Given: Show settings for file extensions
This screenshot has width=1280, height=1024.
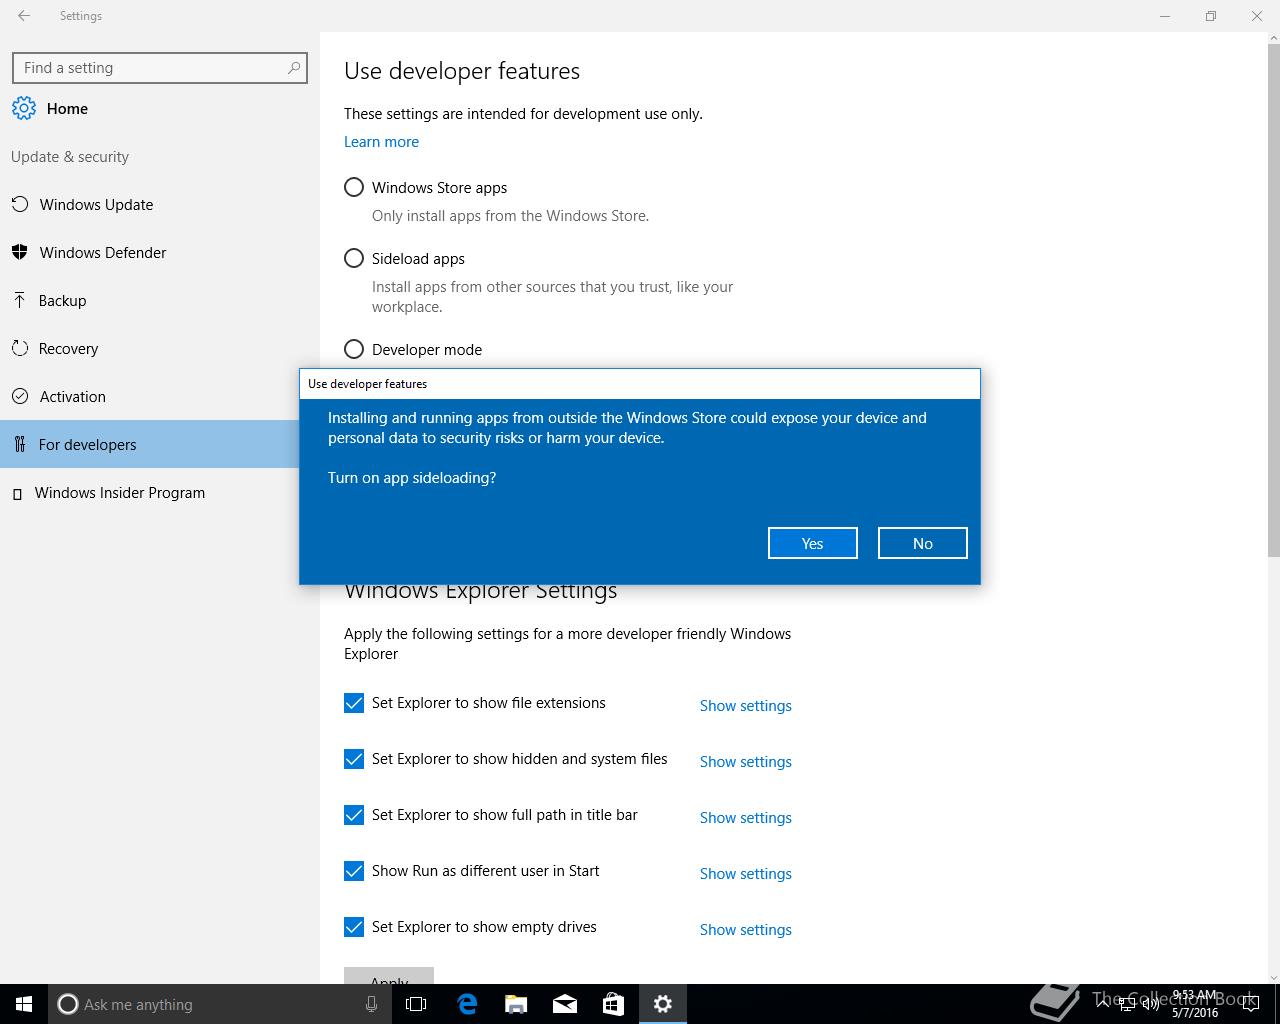Looking at the screenshot, I should (745, 706).
